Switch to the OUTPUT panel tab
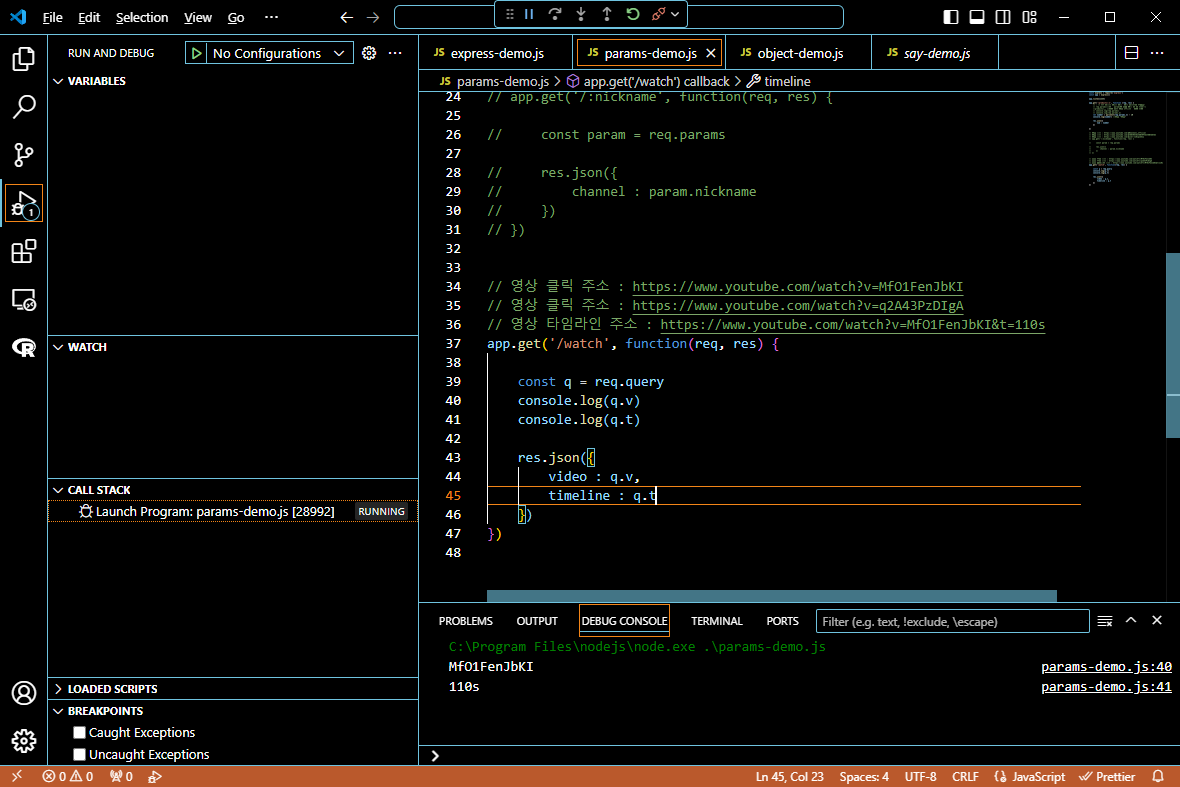The width and height of the screenshot is (1180, 787). pyautogui.click(x=537, y=621)
